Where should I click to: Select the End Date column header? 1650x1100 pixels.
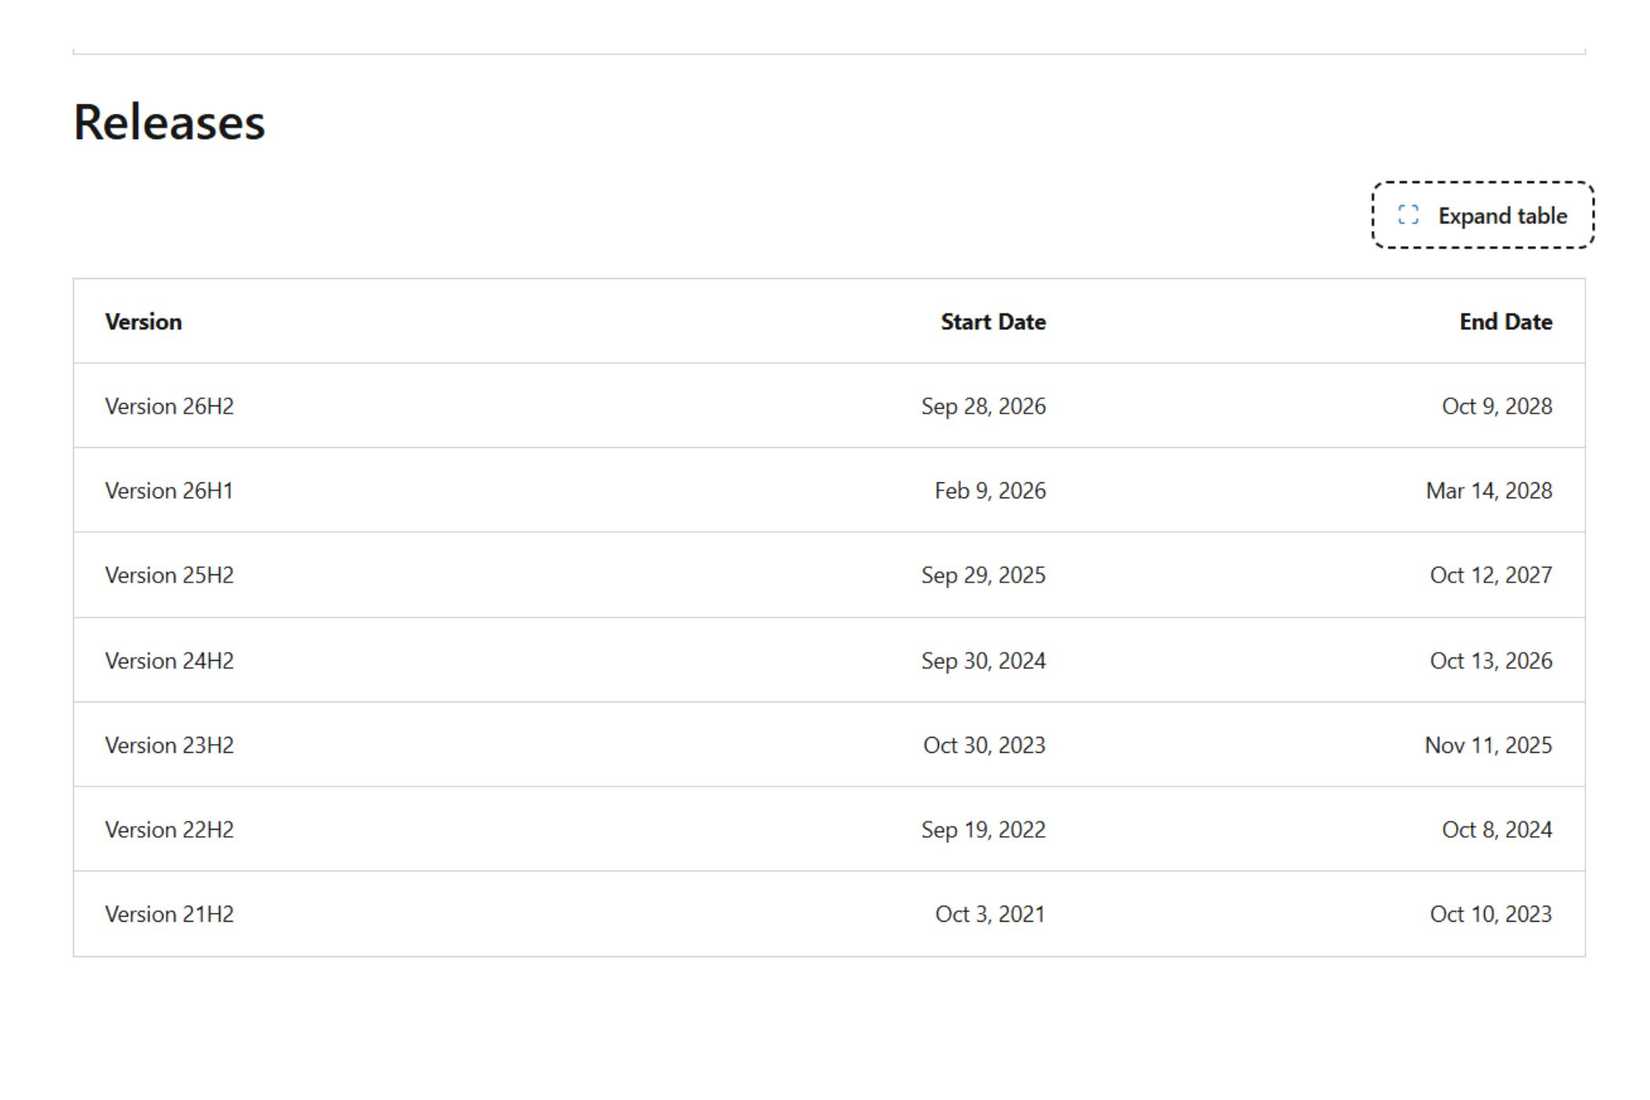[1505, 322]
